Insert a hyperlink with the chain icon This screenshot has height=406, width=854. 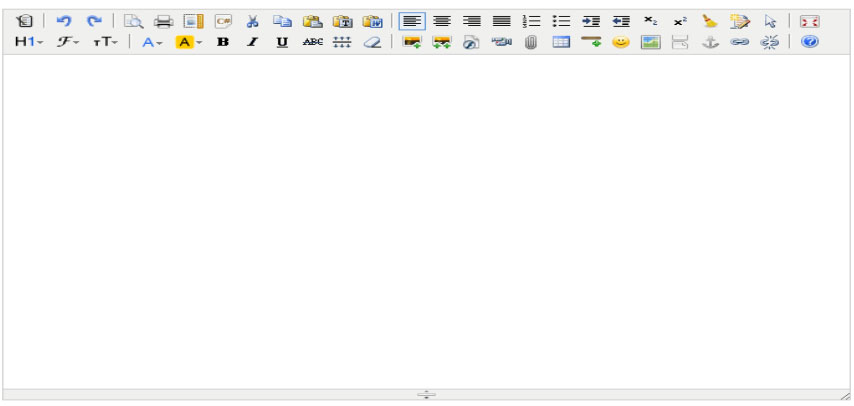point(740,42)
